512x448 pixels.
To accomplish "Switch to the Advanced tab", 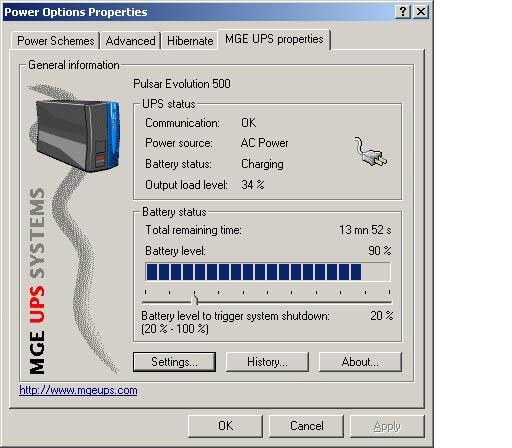I will point(130,41).
